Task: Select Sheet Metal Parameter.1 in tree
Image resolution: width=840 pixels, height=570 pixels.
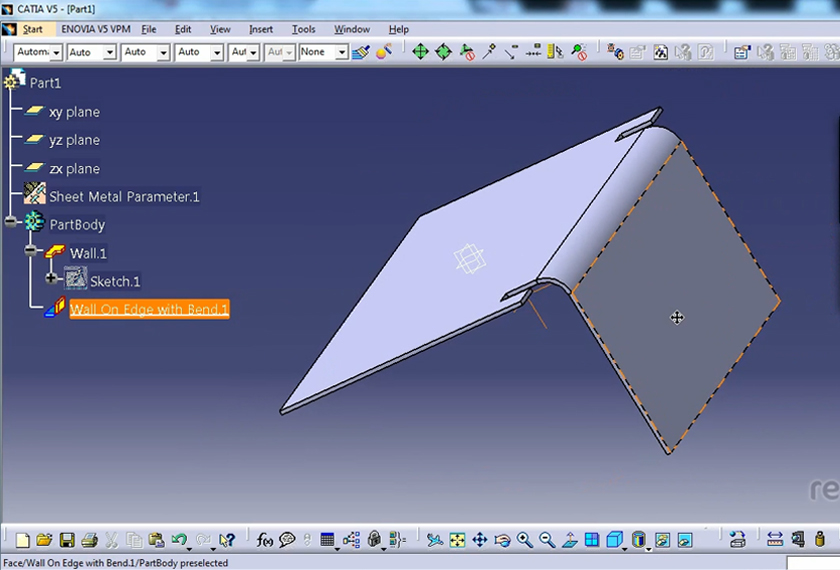Action: (x=124, y=196)
